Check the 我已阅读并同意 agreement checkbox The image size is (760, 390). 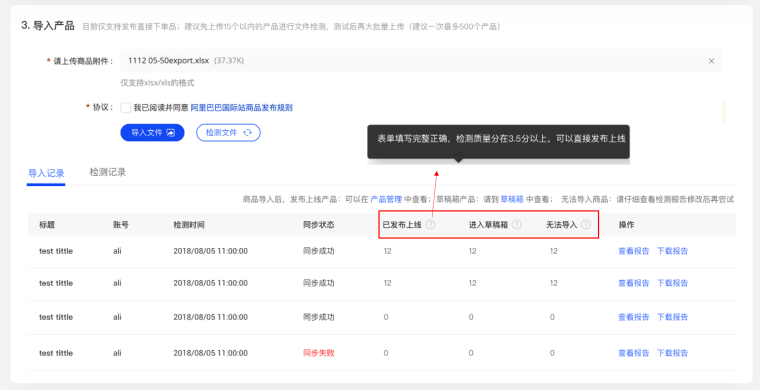click(x=126, y=108)
